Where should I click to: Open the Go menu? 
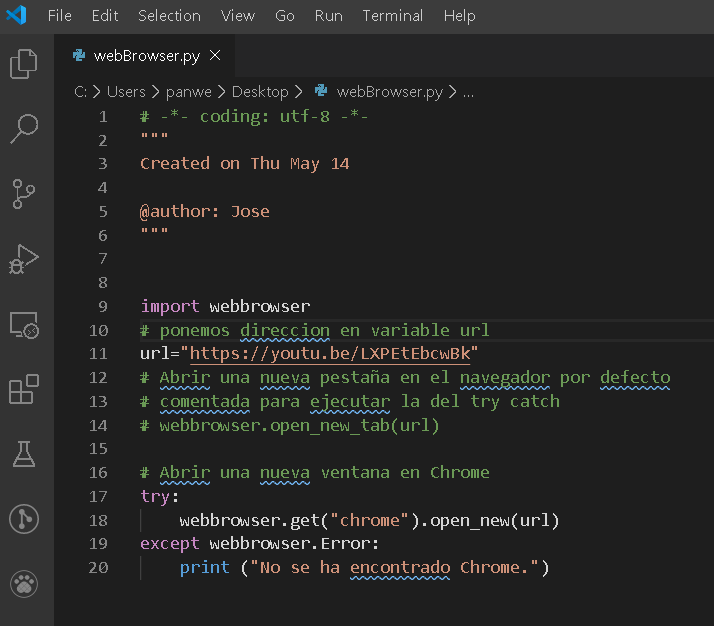[285, 16]
